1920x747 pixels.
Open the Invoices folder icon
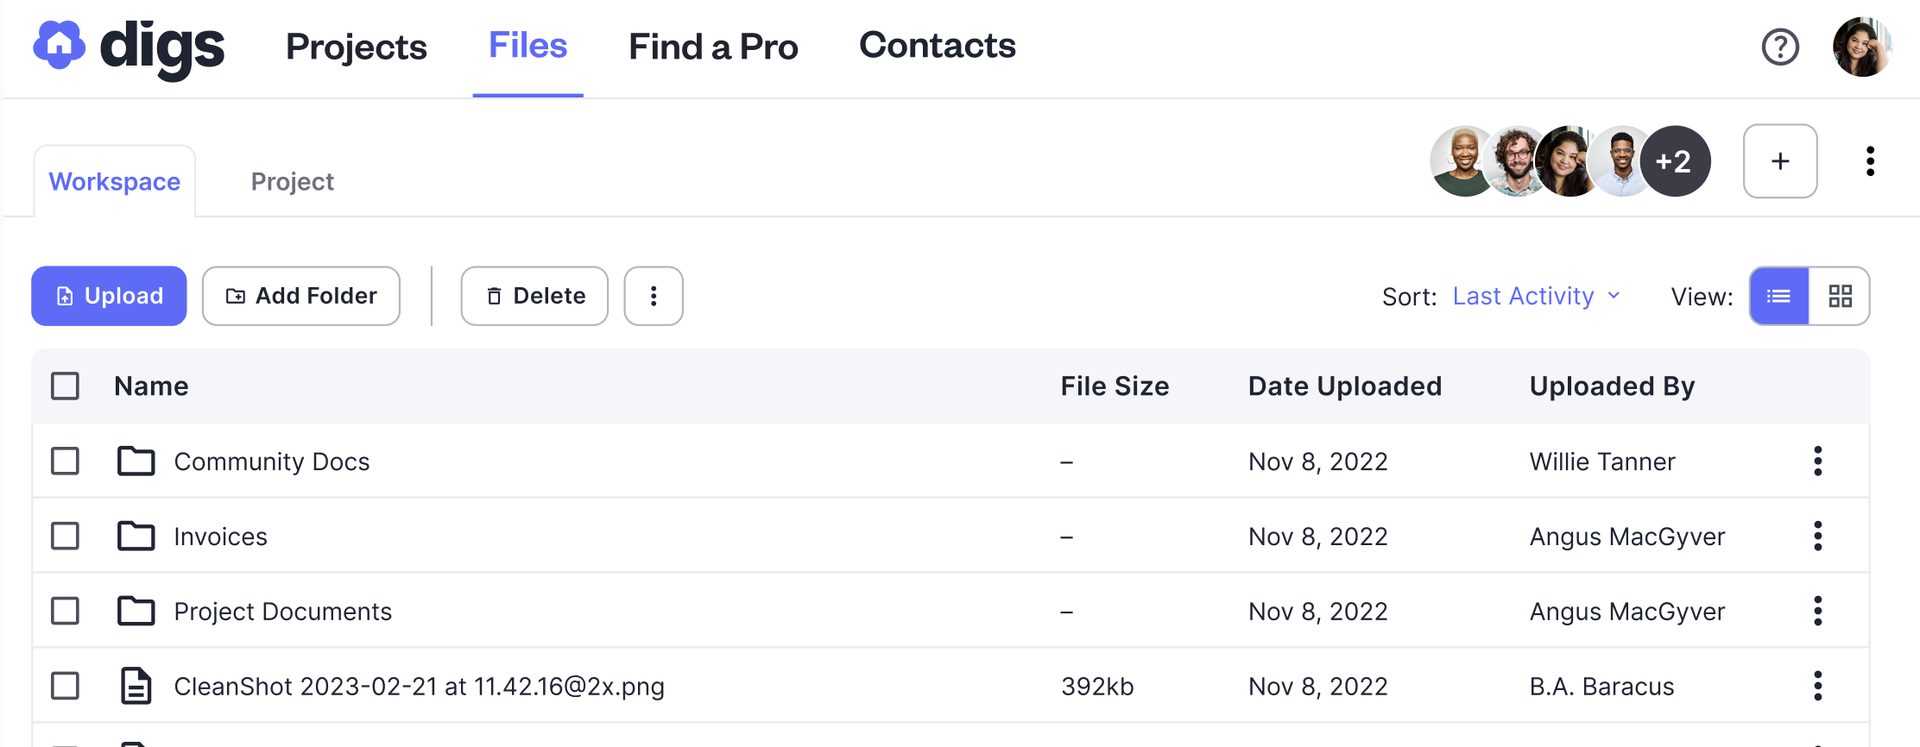[x=136, y=536]
